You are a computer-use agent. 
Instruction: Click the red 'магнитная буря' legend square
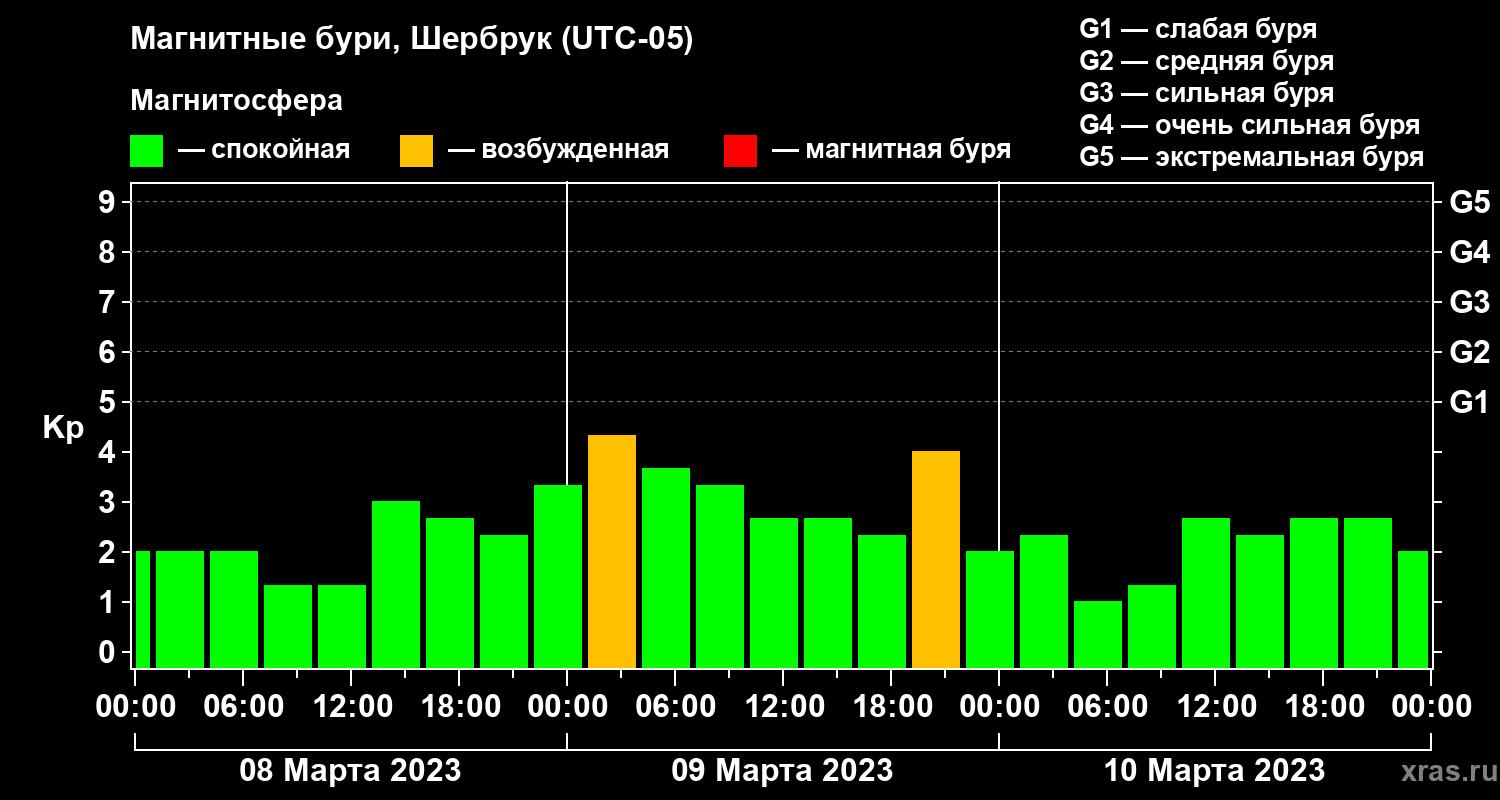coord(740,151)
